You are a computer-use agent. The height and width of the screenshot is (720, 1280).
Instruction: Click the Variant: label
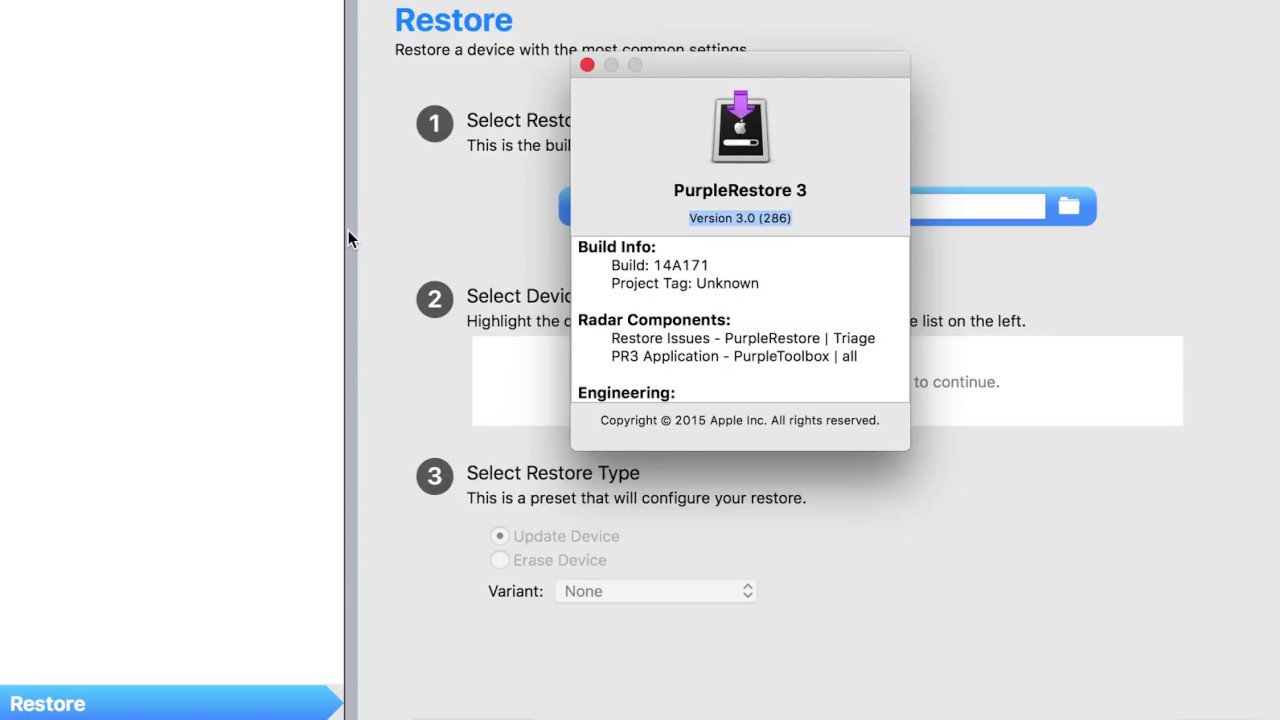pyautogui.click(x=516, y=591)
